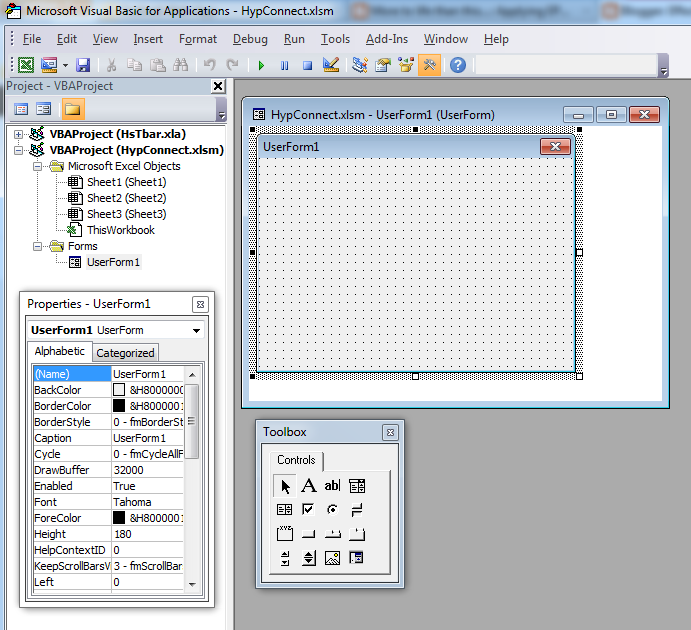
Task: Click the Undo toolbar icon
Action: click(209, 65)
